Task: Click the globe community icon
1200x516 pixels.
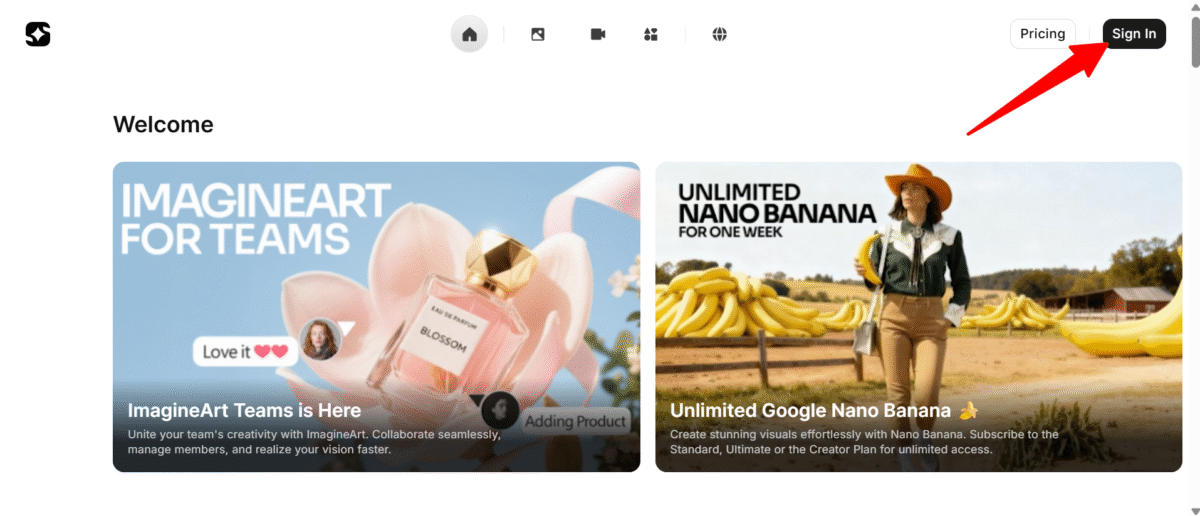Action: pos(719,34)
